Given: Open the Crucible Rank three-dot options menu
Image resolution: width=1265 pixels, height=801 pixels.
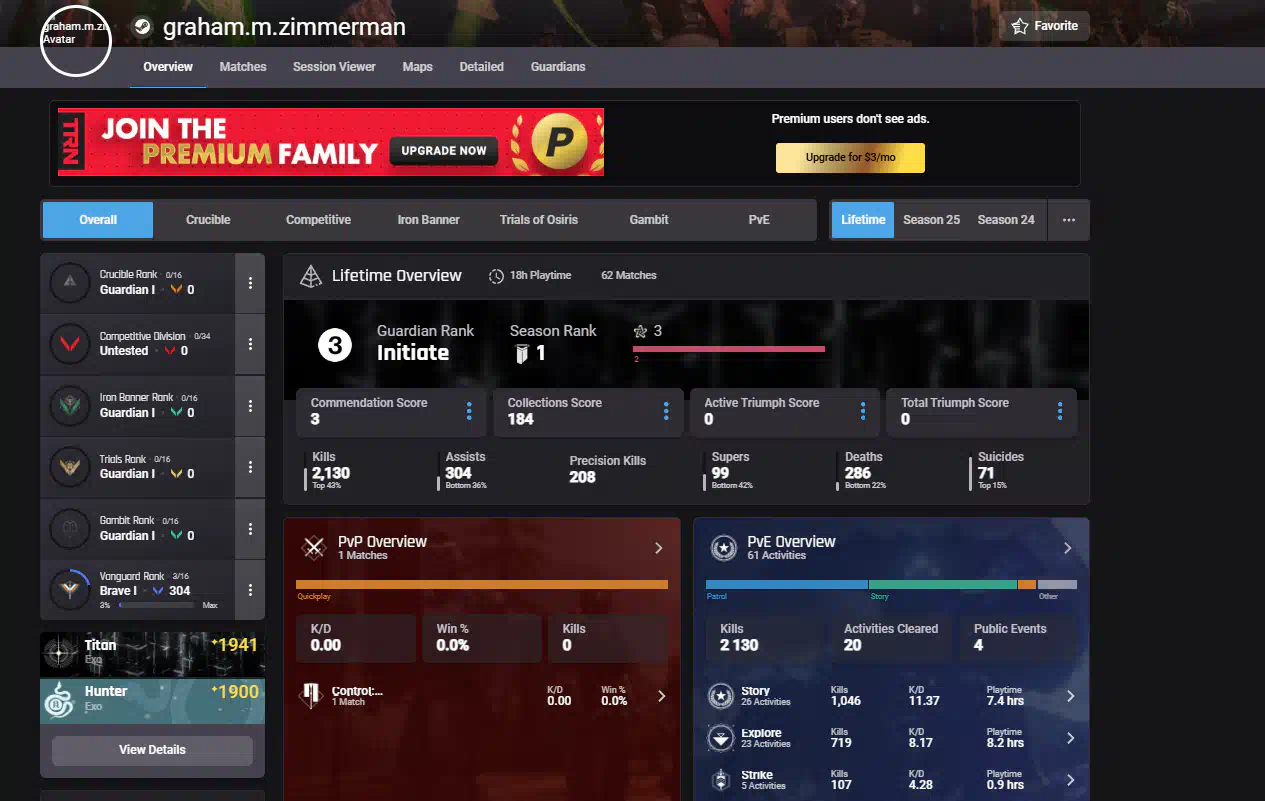Looking at the screenshot, I should 250,283.
